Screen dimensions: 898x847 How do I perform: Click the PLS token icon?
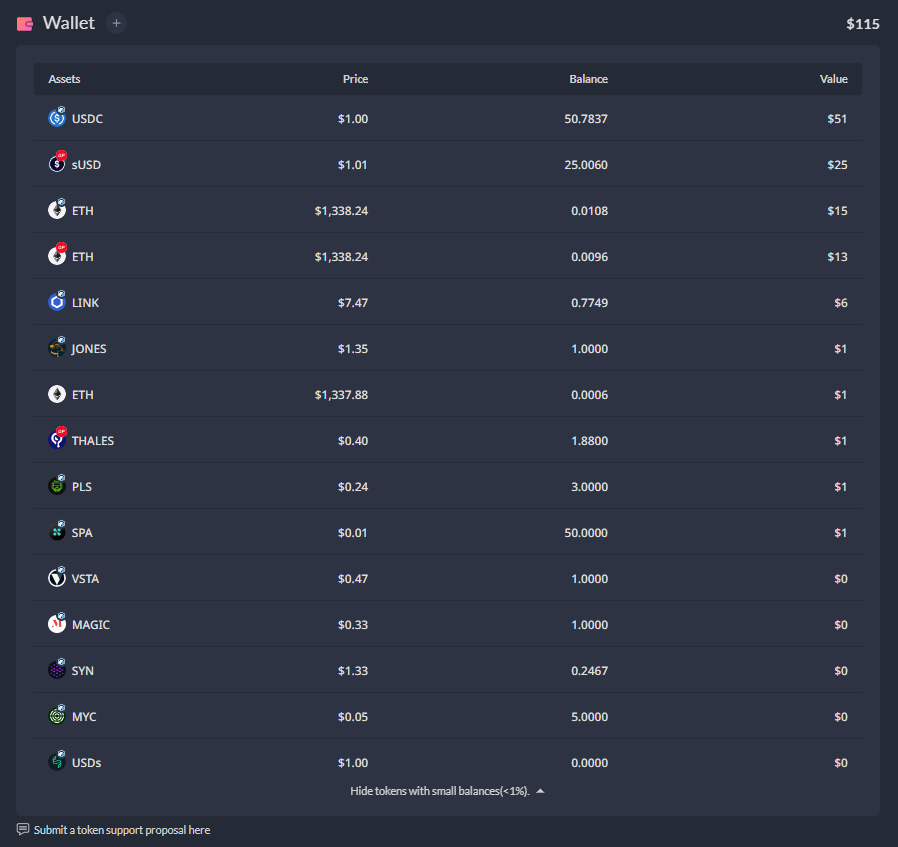tap(57, 486)
